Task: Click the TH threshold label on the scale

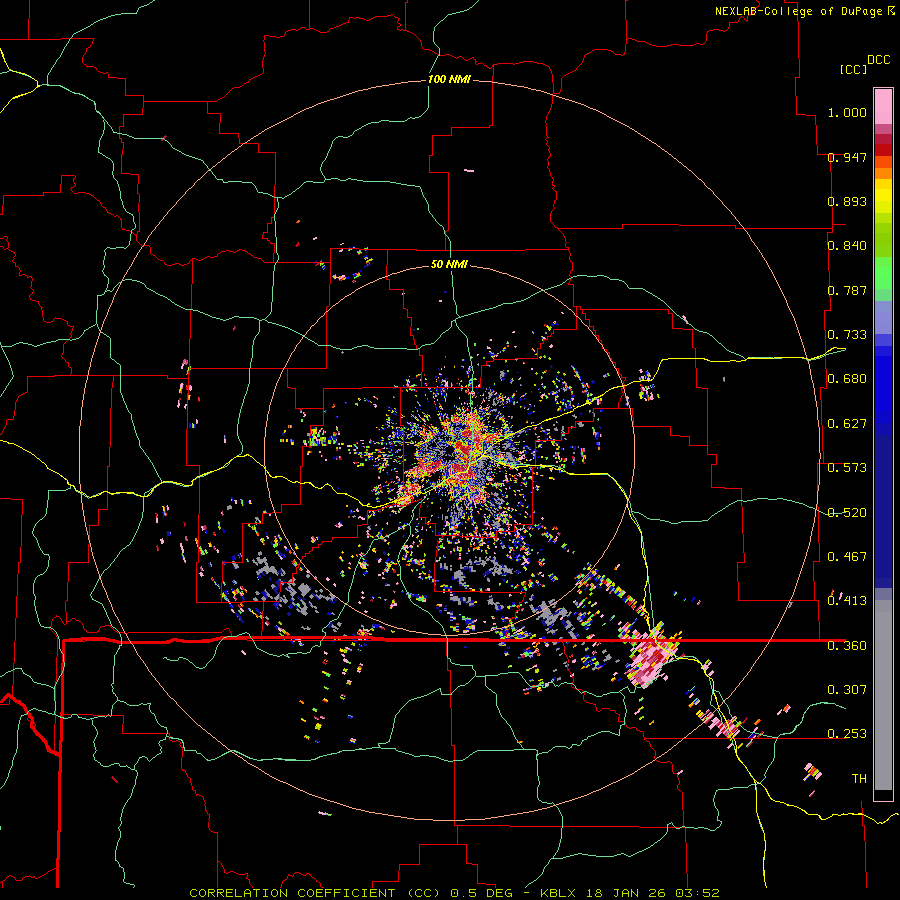Action: click(859, 779)
